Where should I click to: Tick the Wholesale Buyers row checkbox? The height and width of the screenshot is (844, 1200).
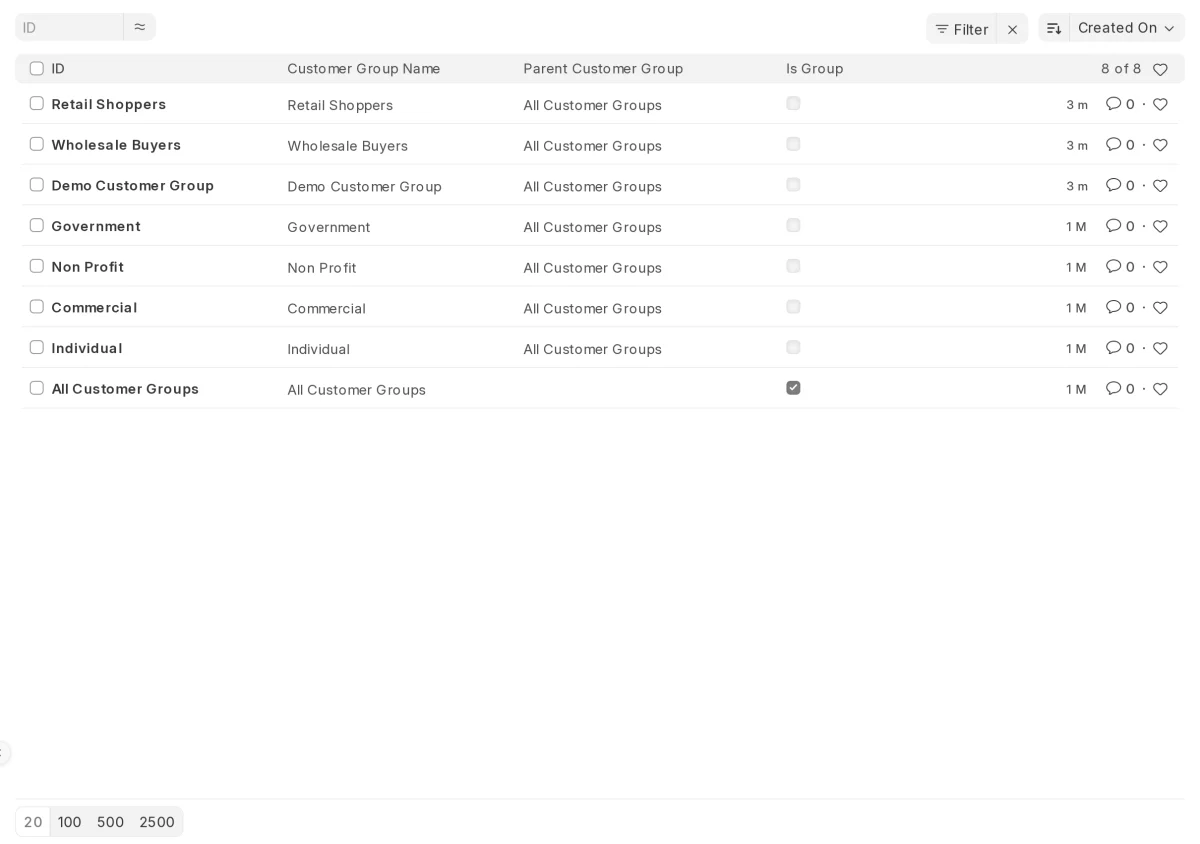pos(37,144)
